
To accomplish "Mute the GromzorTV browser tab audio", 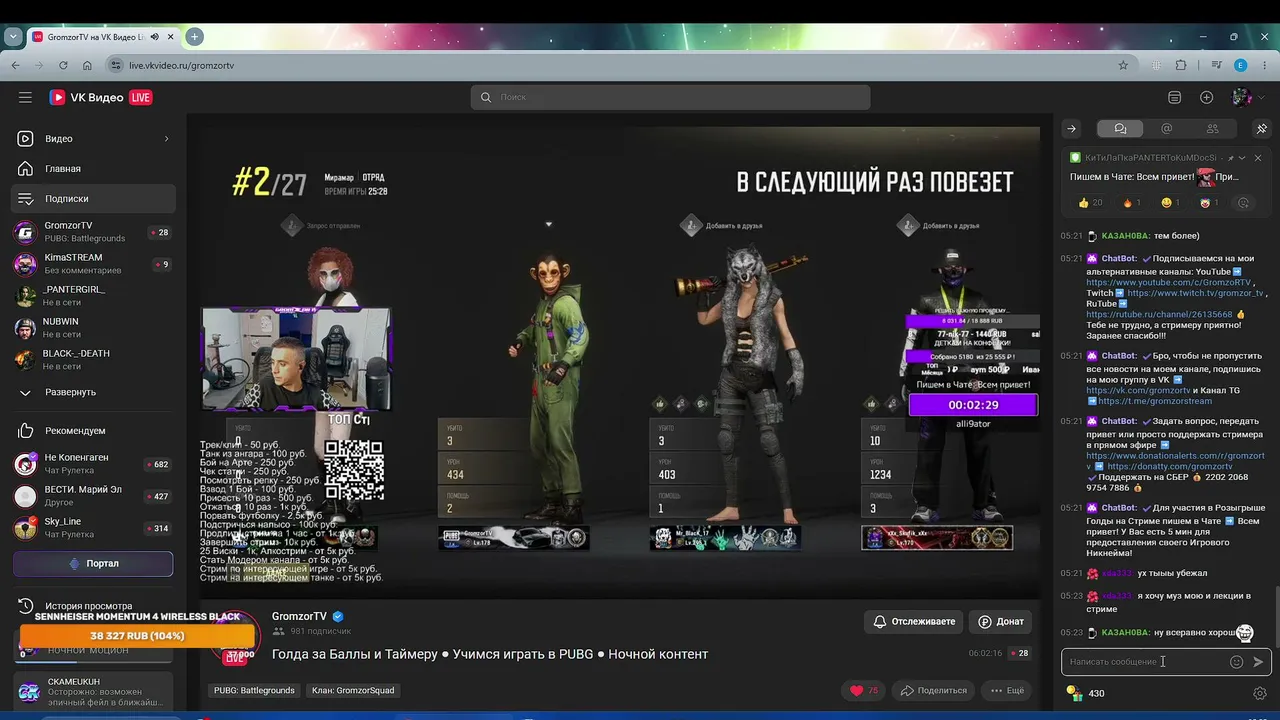I will (x=153, y=37).
